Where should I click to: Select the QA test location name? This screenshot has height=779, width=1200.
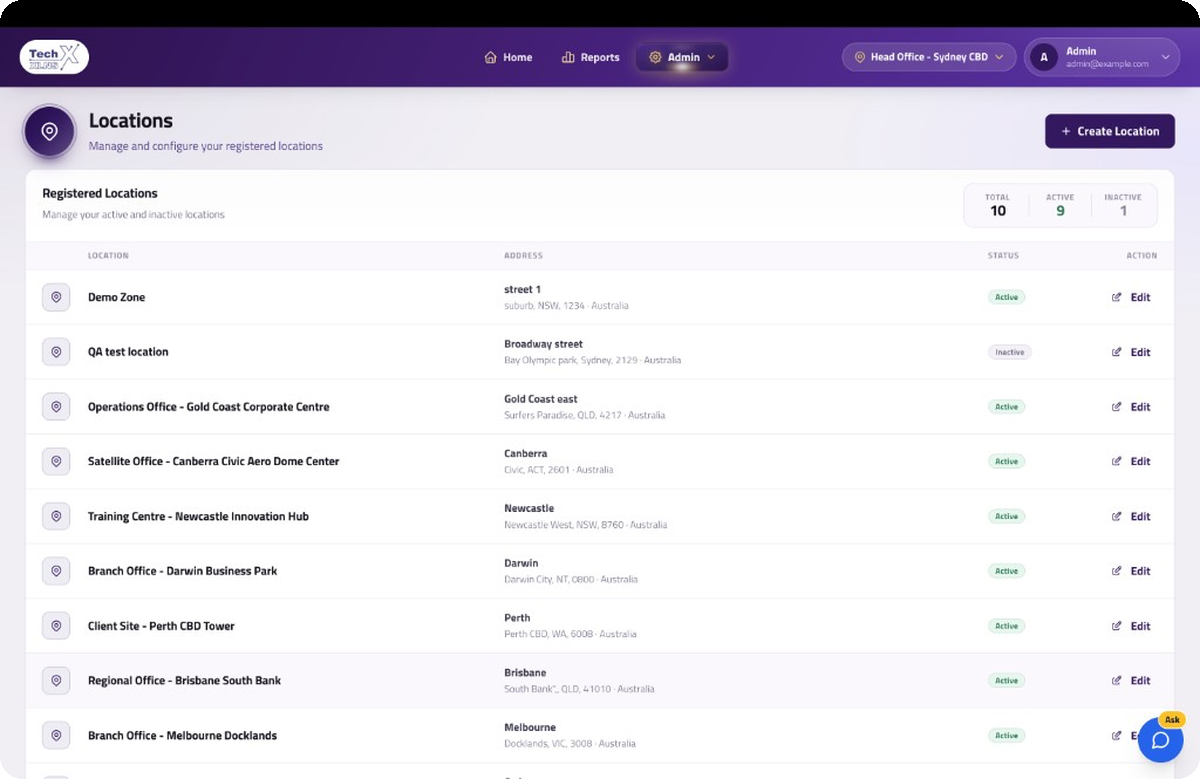[128, 352]
